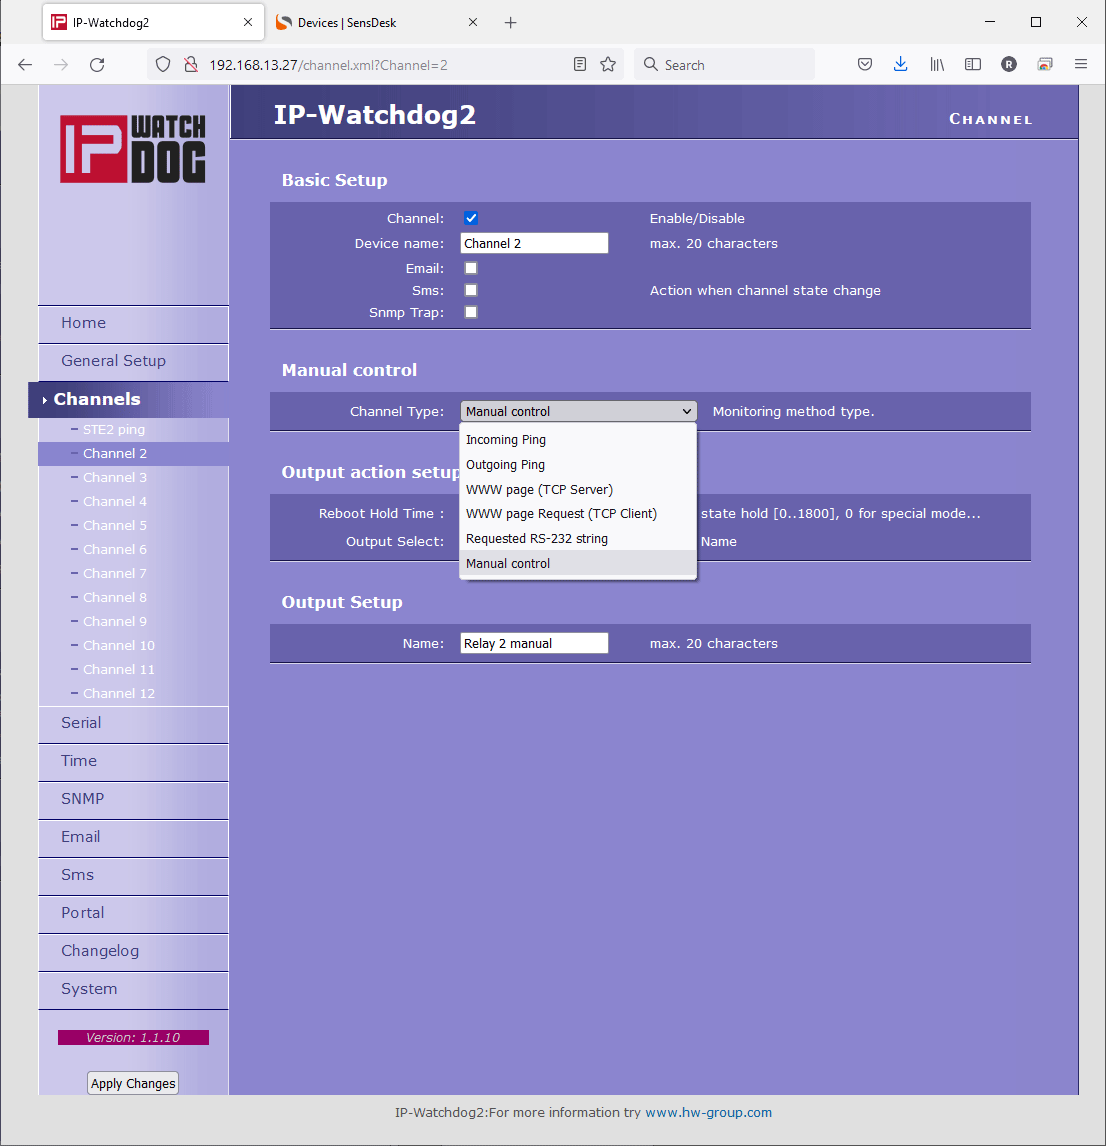Select WWW page Request (TCP Client)
This screenshot has height=1146, width=1106.
click(577, 514)
